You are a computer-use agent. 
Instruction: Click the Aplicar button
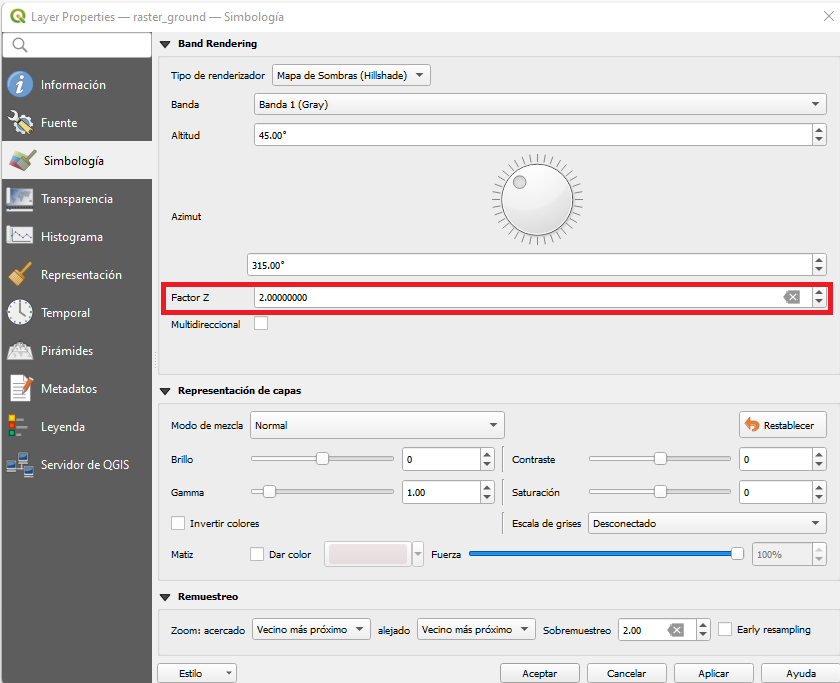tap(713, 673)
